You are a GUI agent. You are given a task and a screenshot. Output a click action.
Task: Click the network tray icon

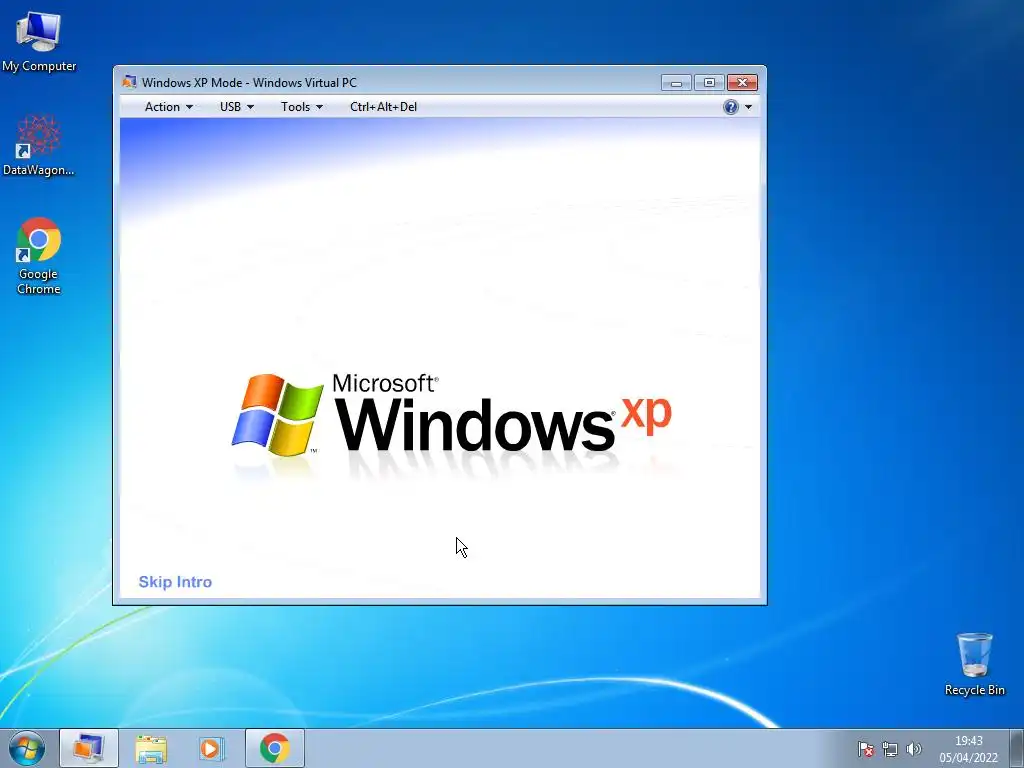[889, 749]
